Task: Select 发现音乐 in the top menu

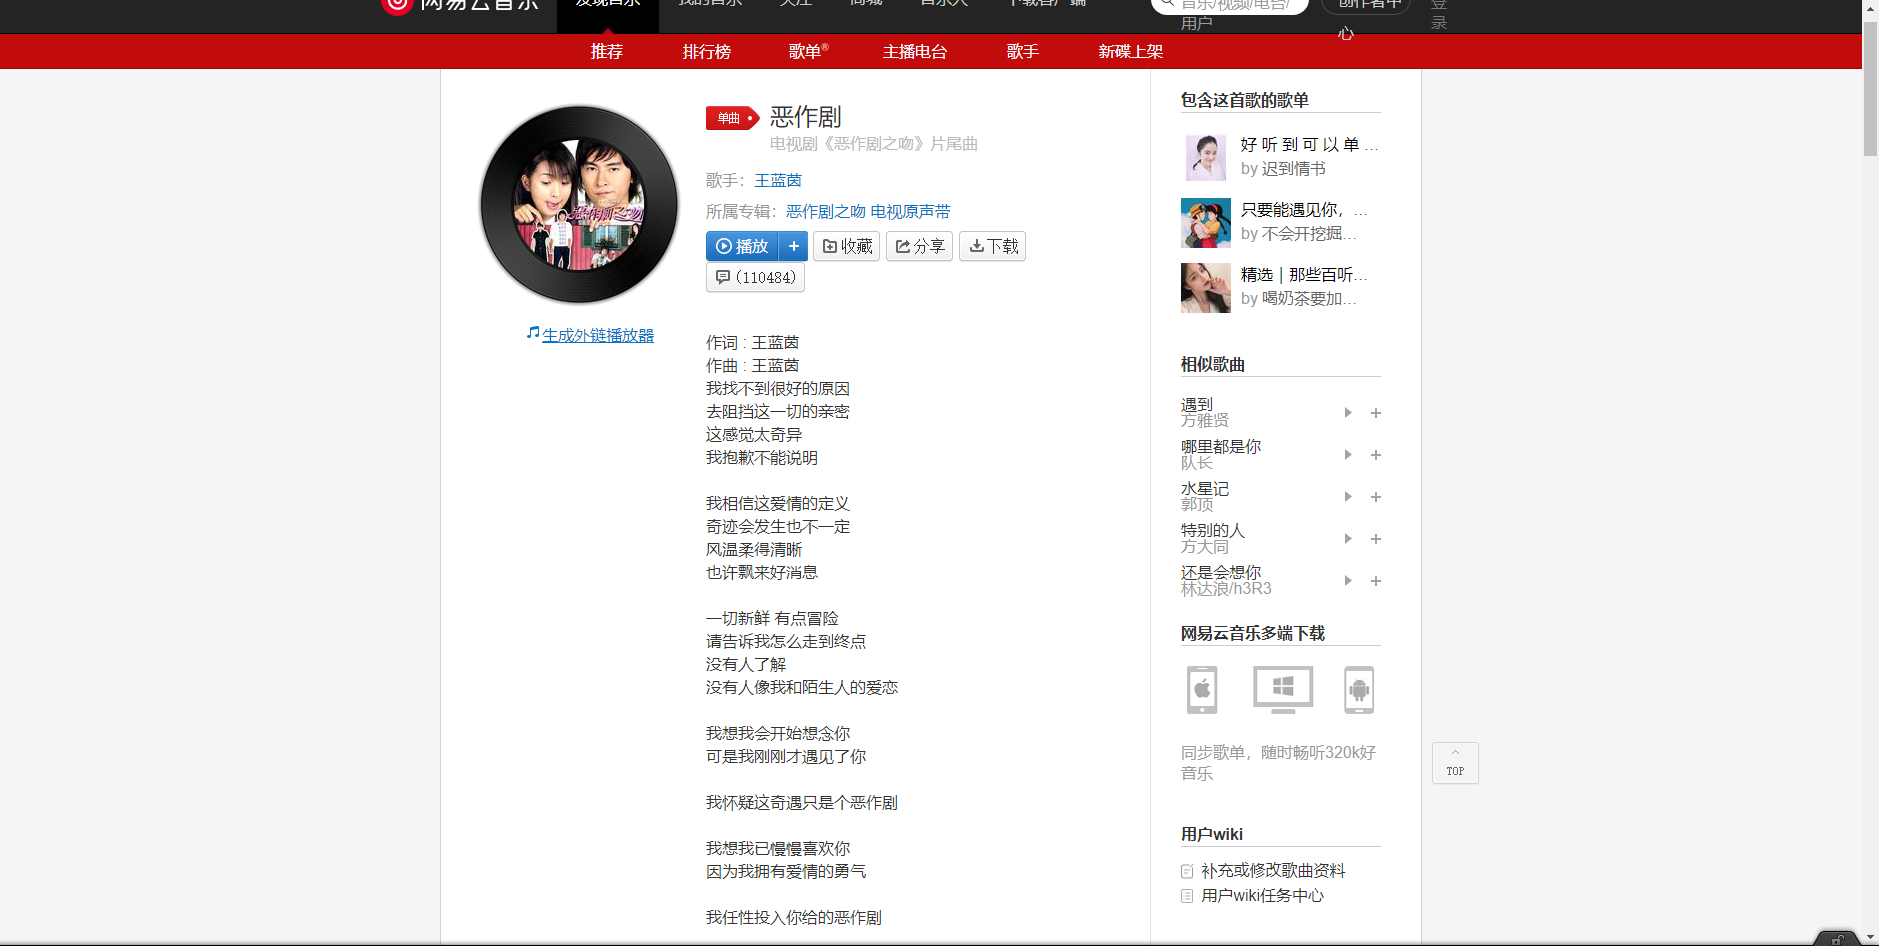Action: pyautogui.click(x=607, y=5)
